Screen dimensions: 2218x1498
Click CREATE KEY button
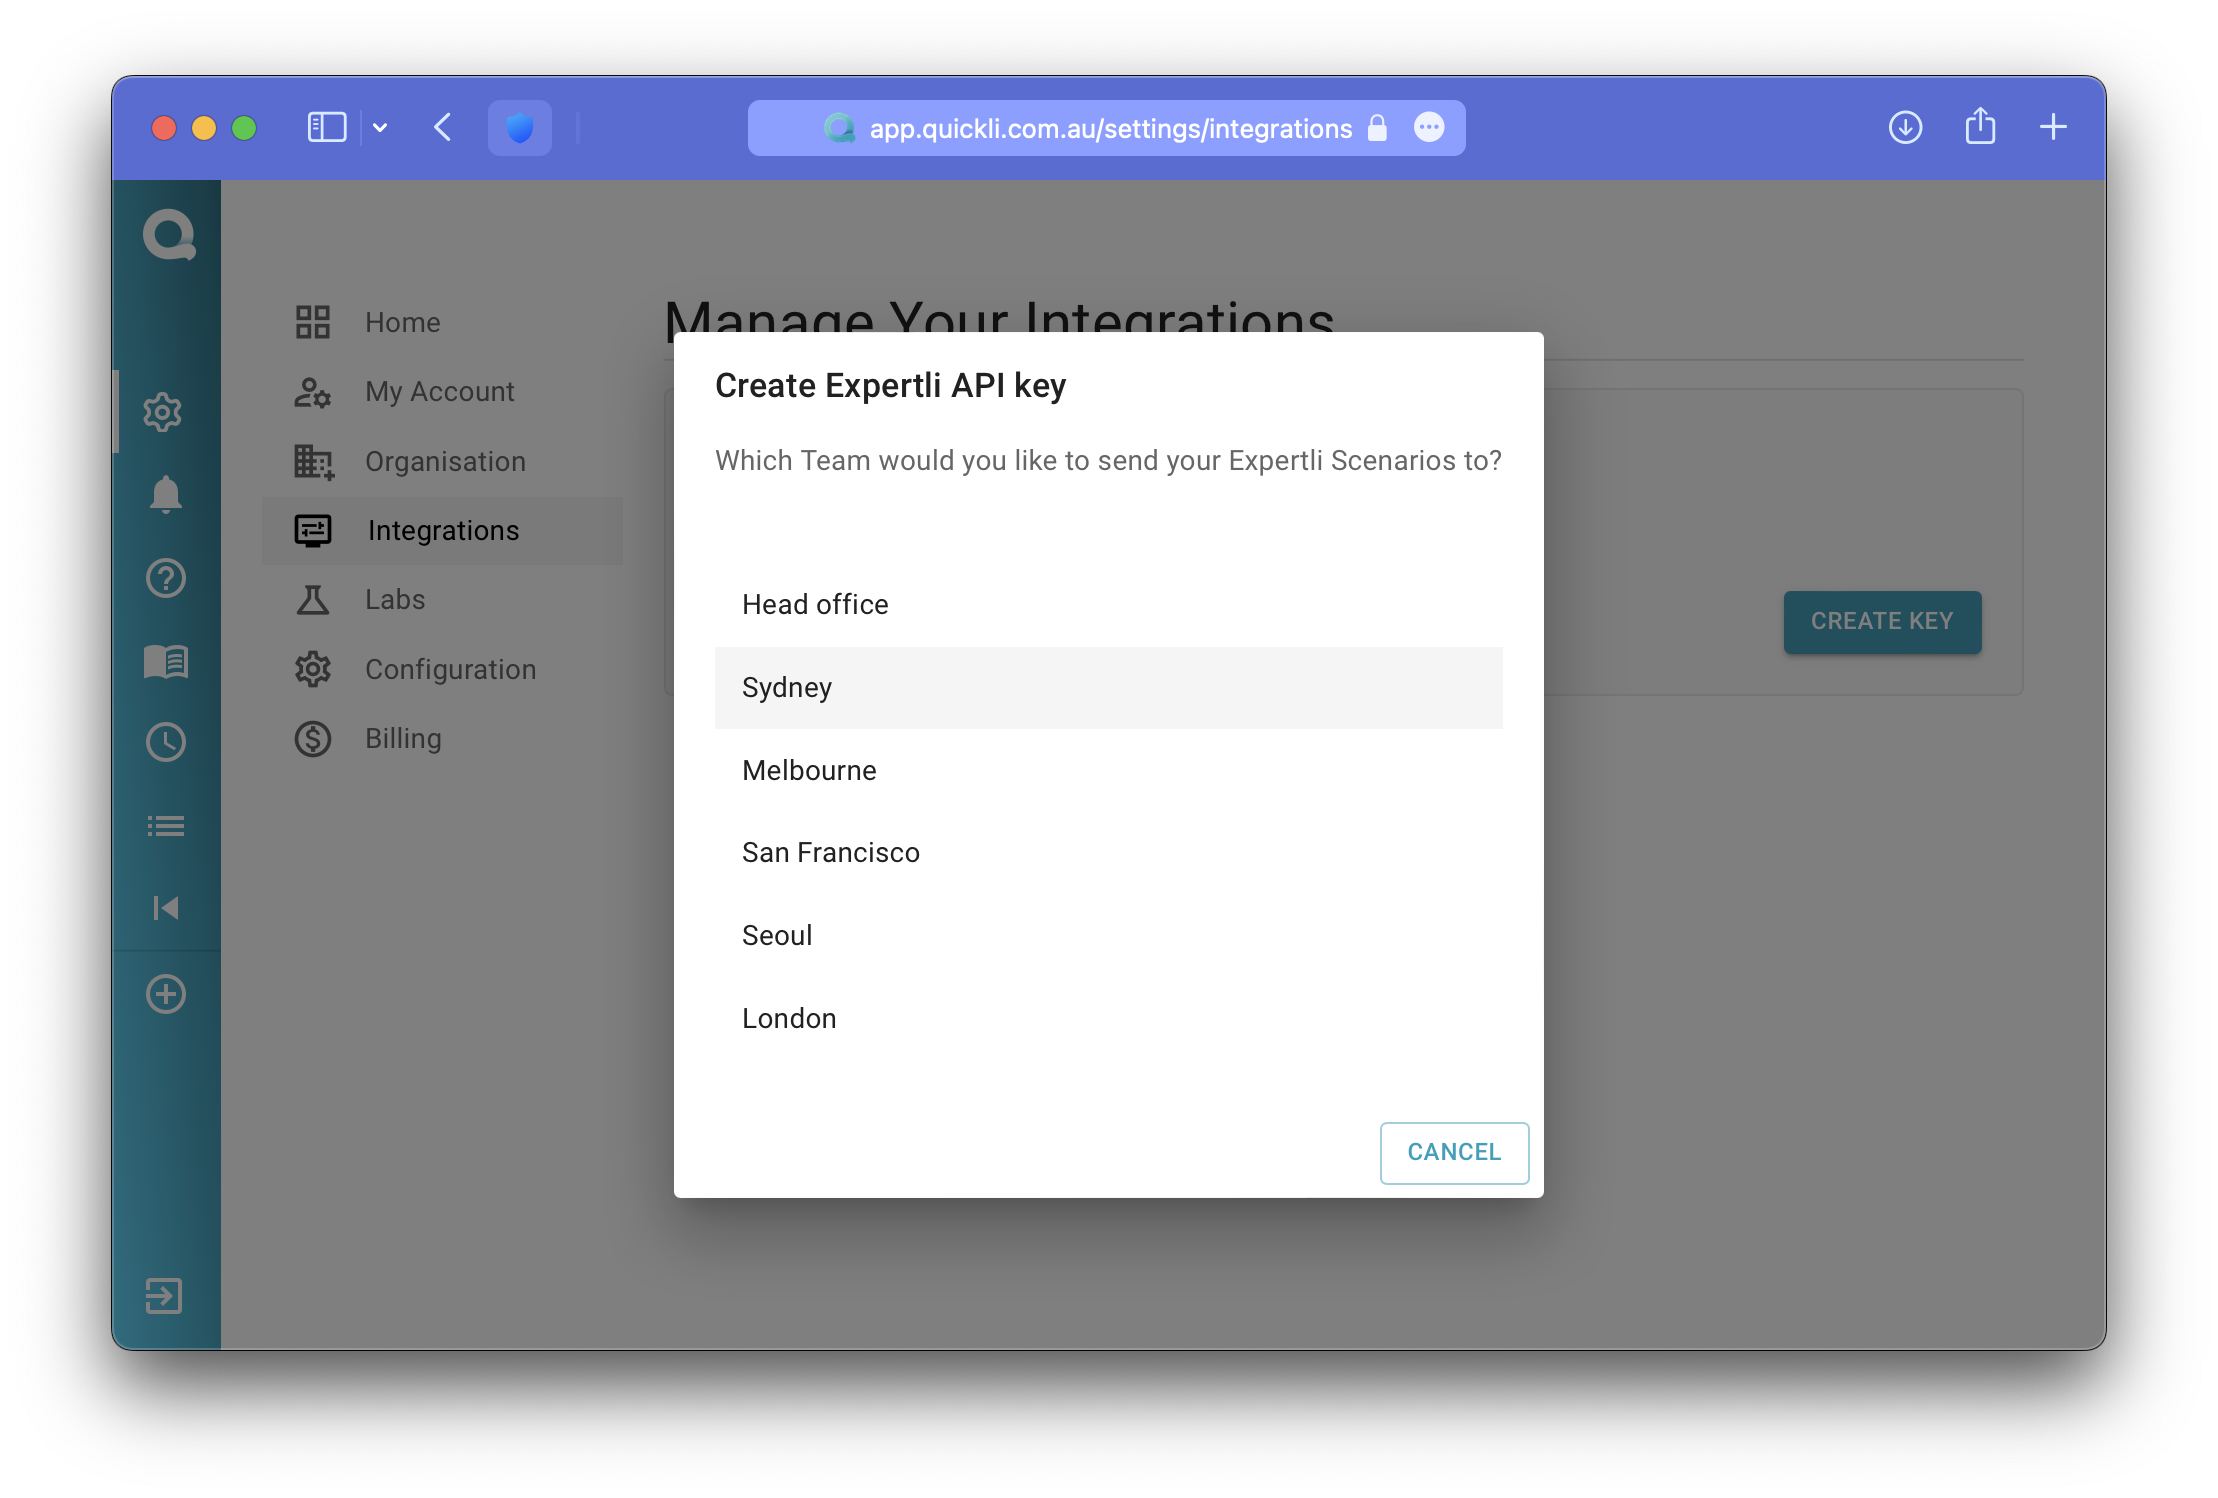click(x=1882, y=620)
